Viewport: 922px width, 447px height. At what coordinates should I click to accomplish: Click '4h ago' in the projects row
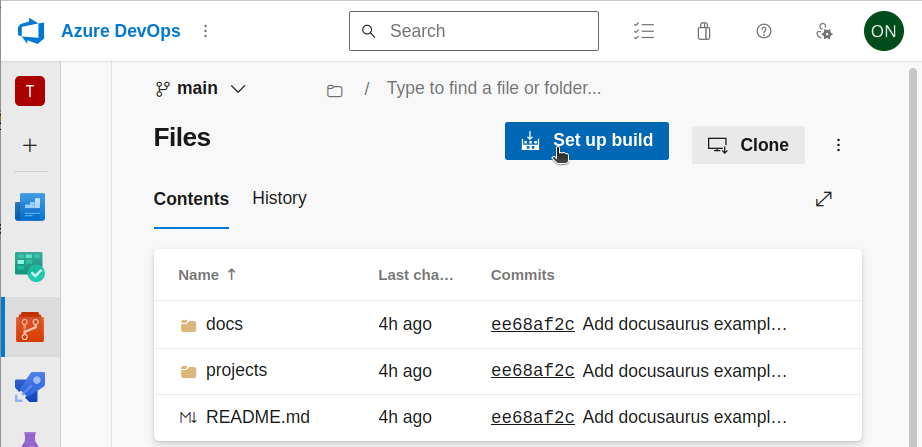pyautogui.click(x=405, y=371)
